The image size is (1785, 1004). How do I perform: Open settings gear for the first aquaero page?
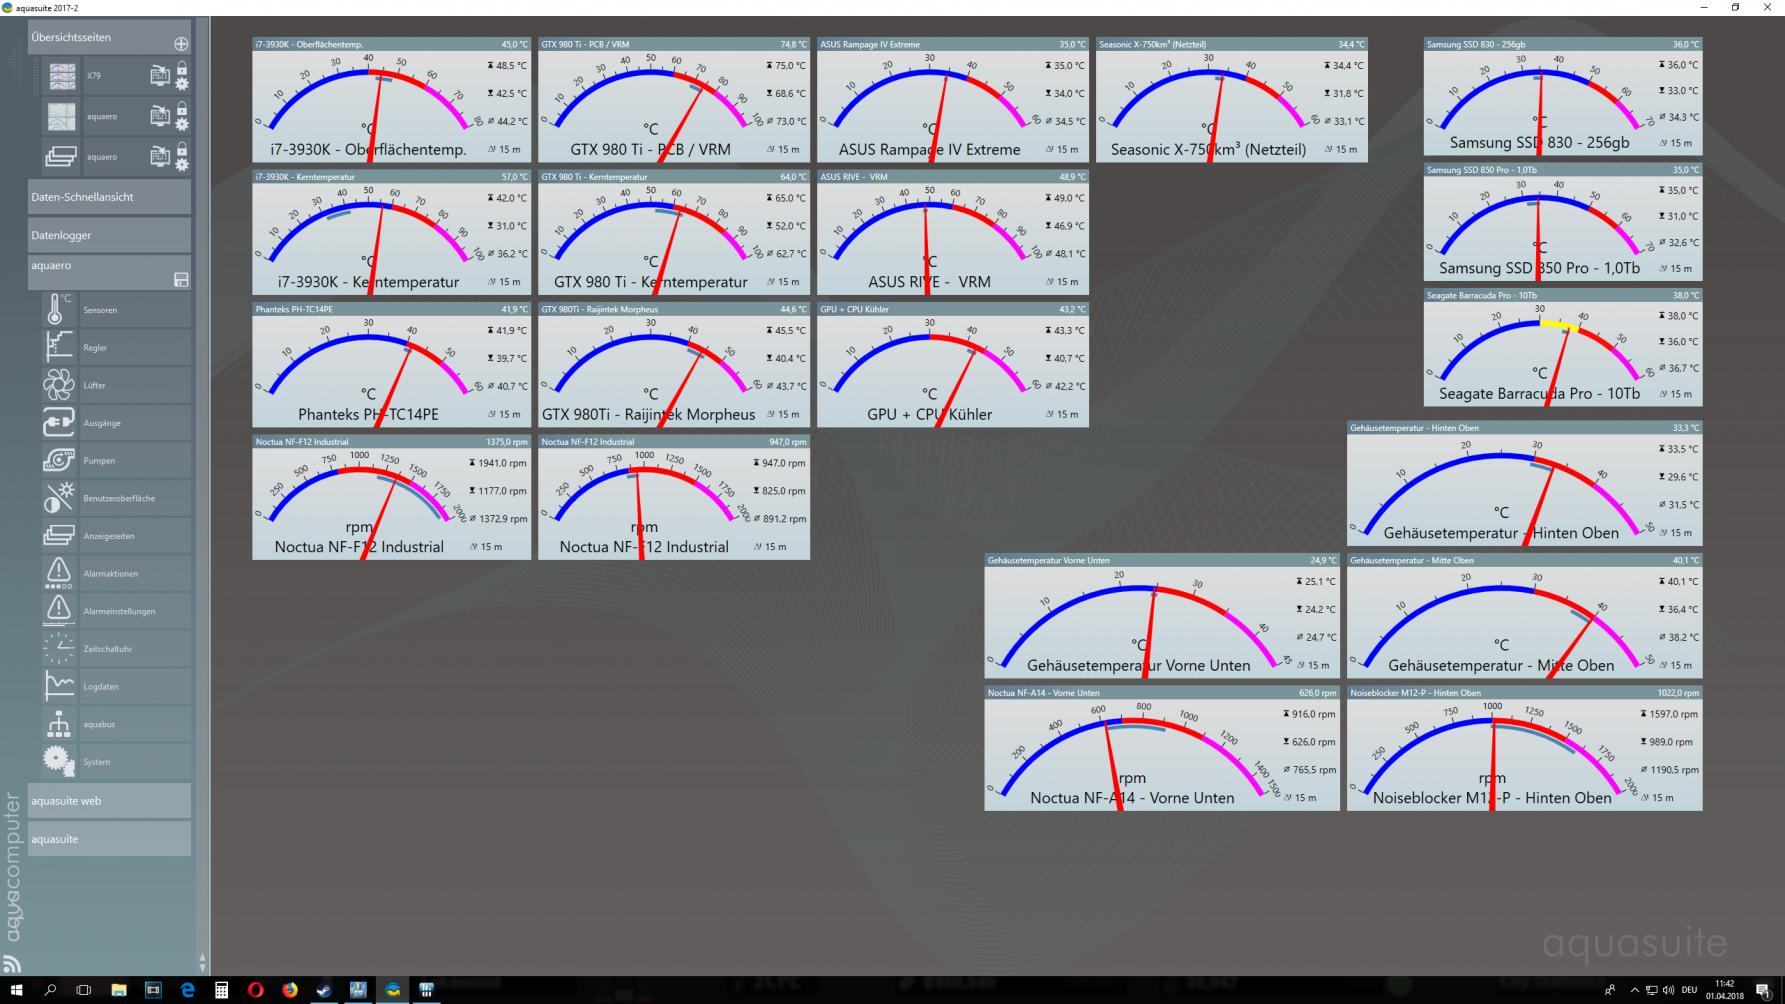(x=182, y=124)
